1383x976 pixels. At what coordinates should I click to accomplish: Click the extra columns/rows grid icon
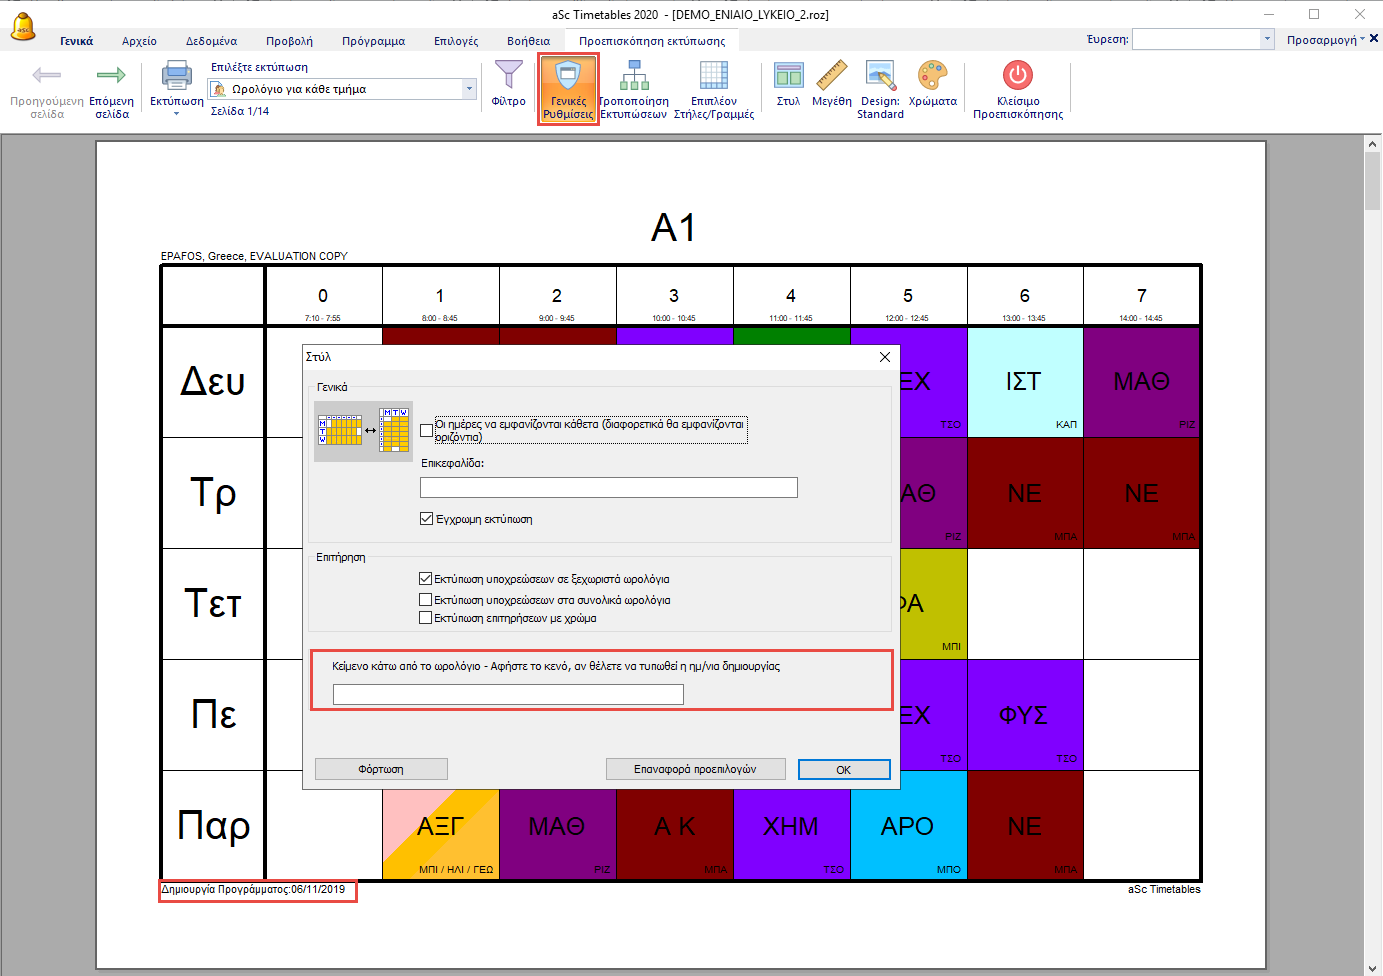point(713,76)
